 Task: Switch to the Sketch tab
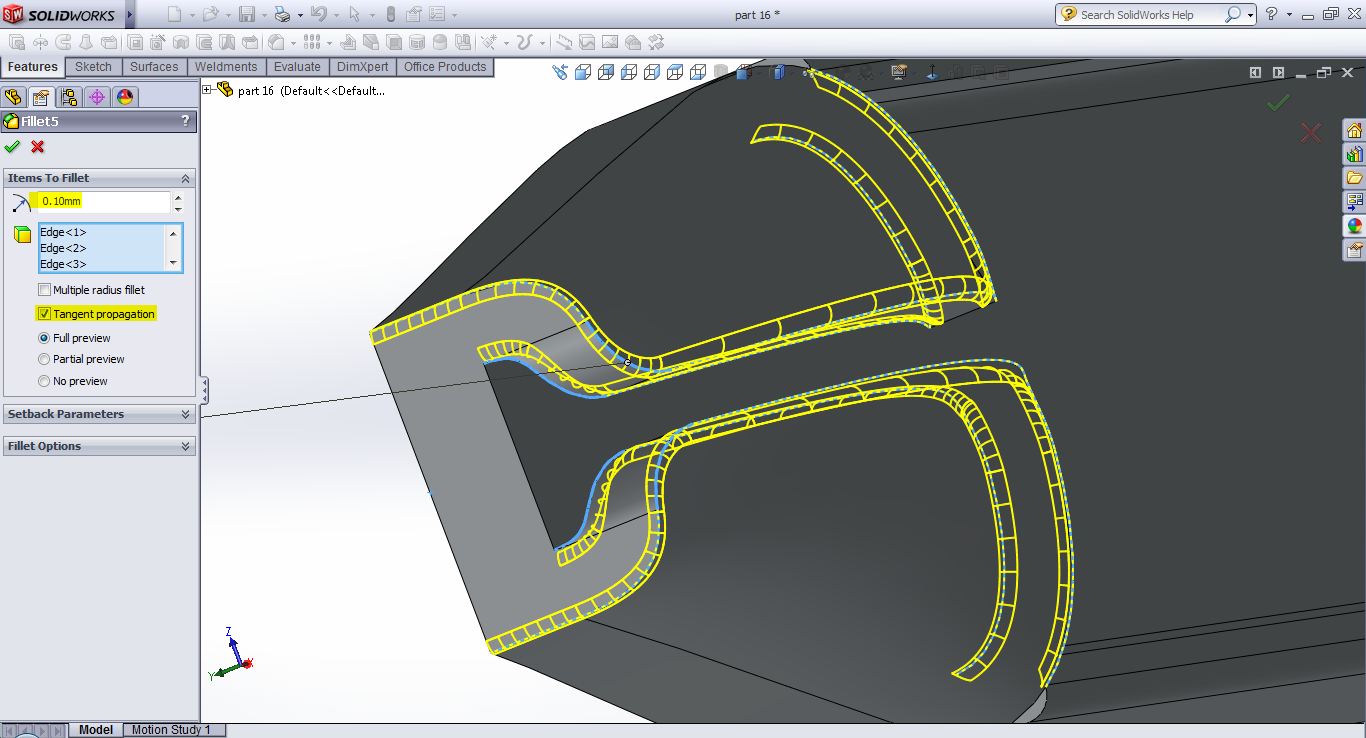pyautogui.click(x=93, y=67)
